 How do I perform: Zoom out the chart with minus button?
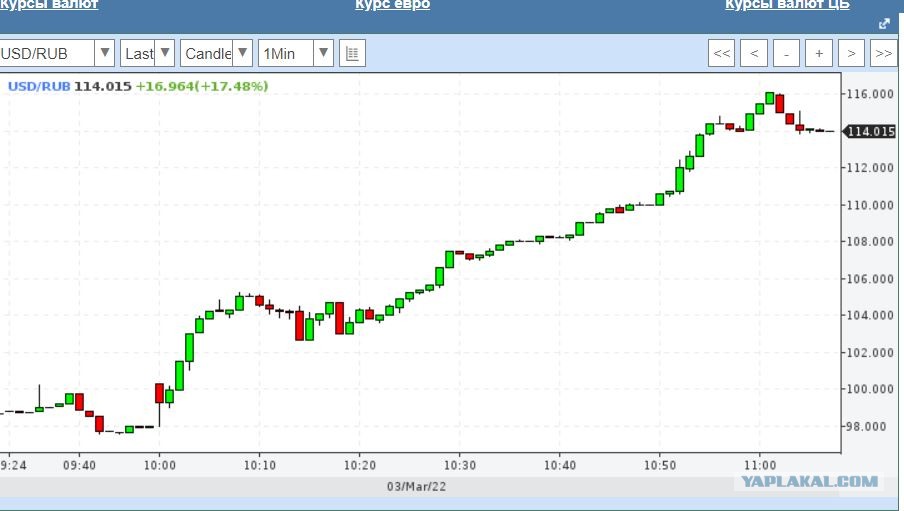click(x=786, y=54)
